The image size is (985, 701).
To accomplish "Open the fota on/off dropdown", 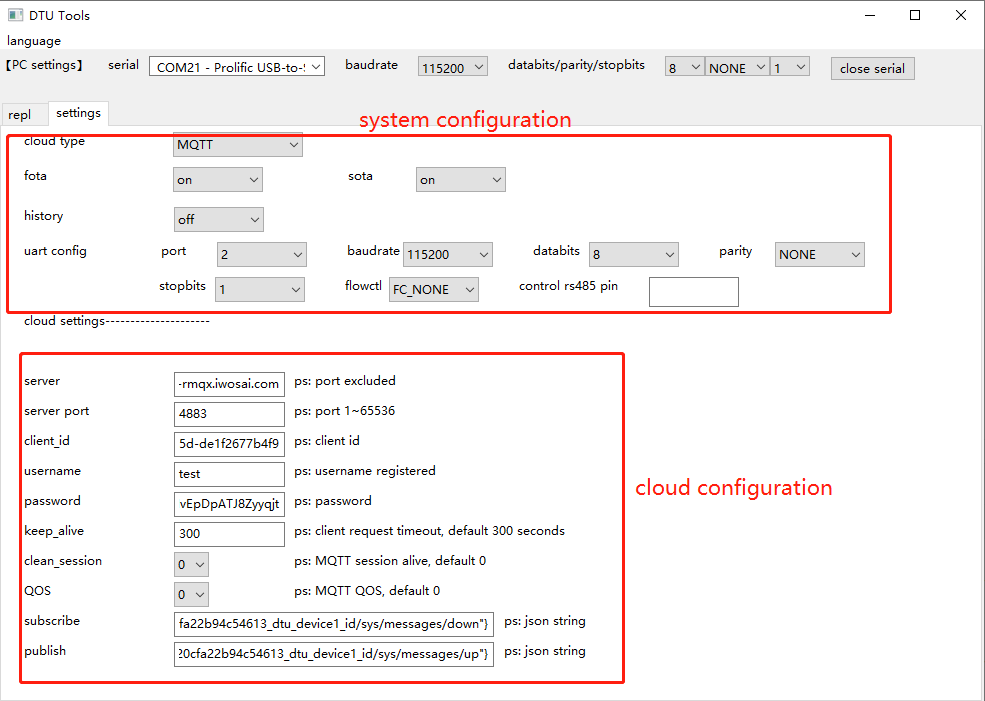I will 217,179.
